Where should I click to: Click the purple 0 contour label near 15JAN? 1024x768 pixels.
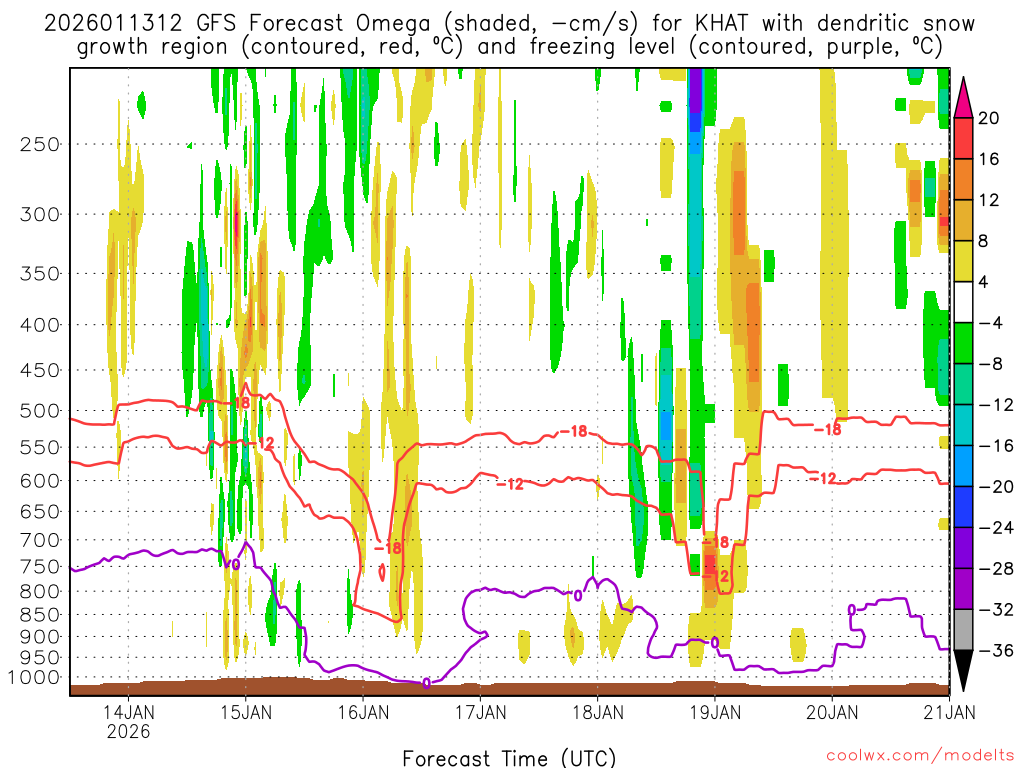pos(236,564)
